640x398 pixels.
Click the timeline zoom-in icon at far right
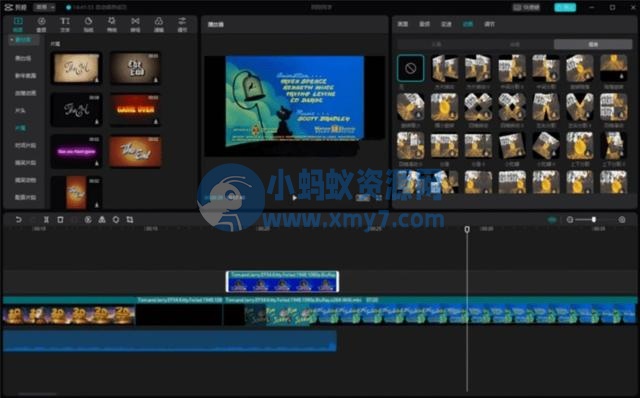click(x=622, y=220)
